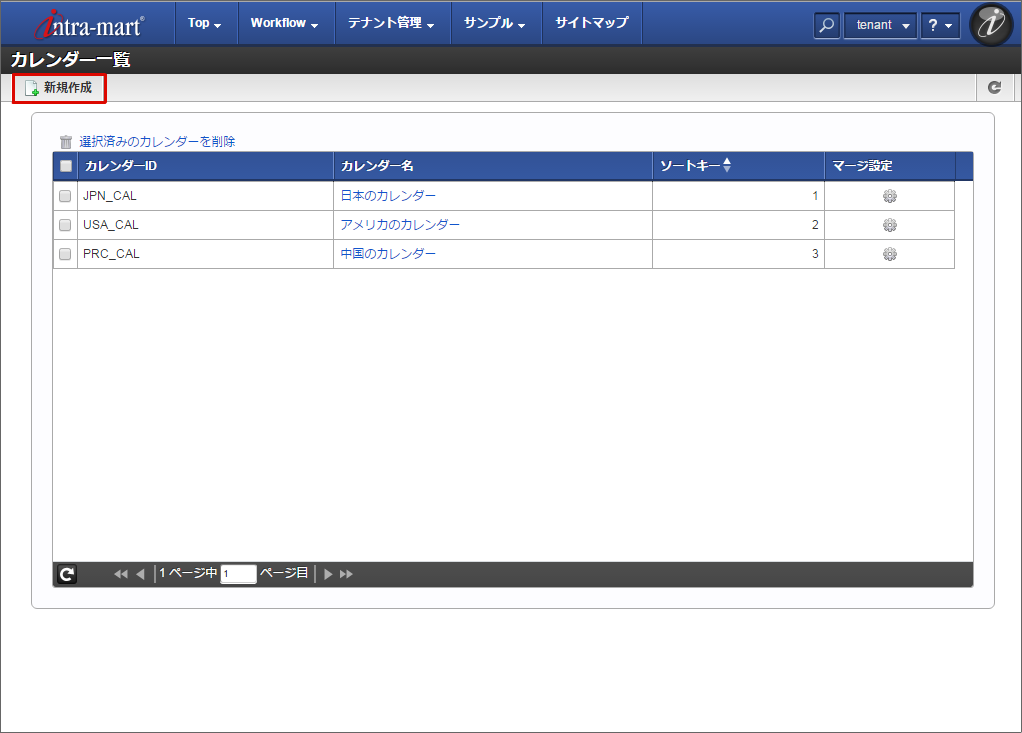Sort by ソートキー arrow icon

click(x=727, y=165)
